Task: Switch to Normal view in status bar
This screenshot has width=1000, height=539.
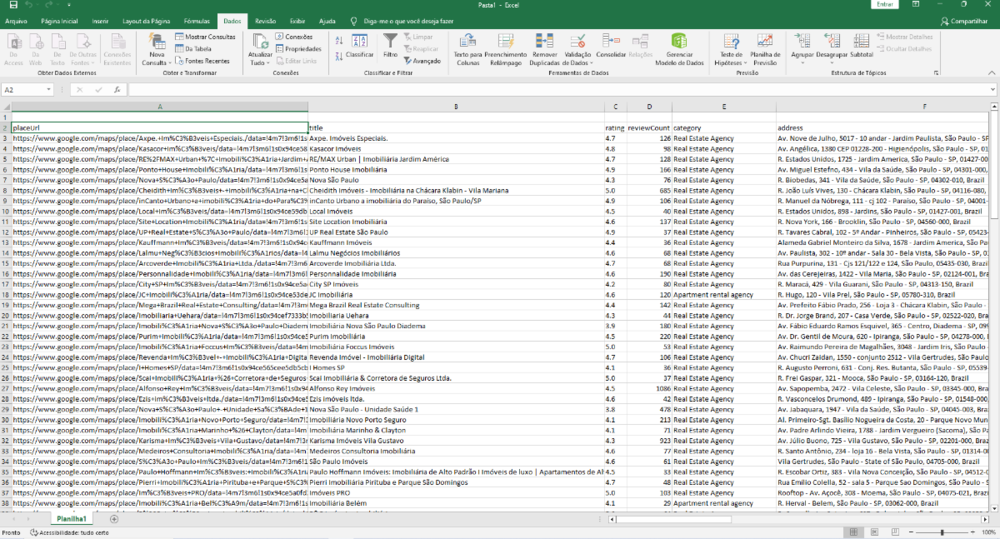Action: [x=853, y=532]
